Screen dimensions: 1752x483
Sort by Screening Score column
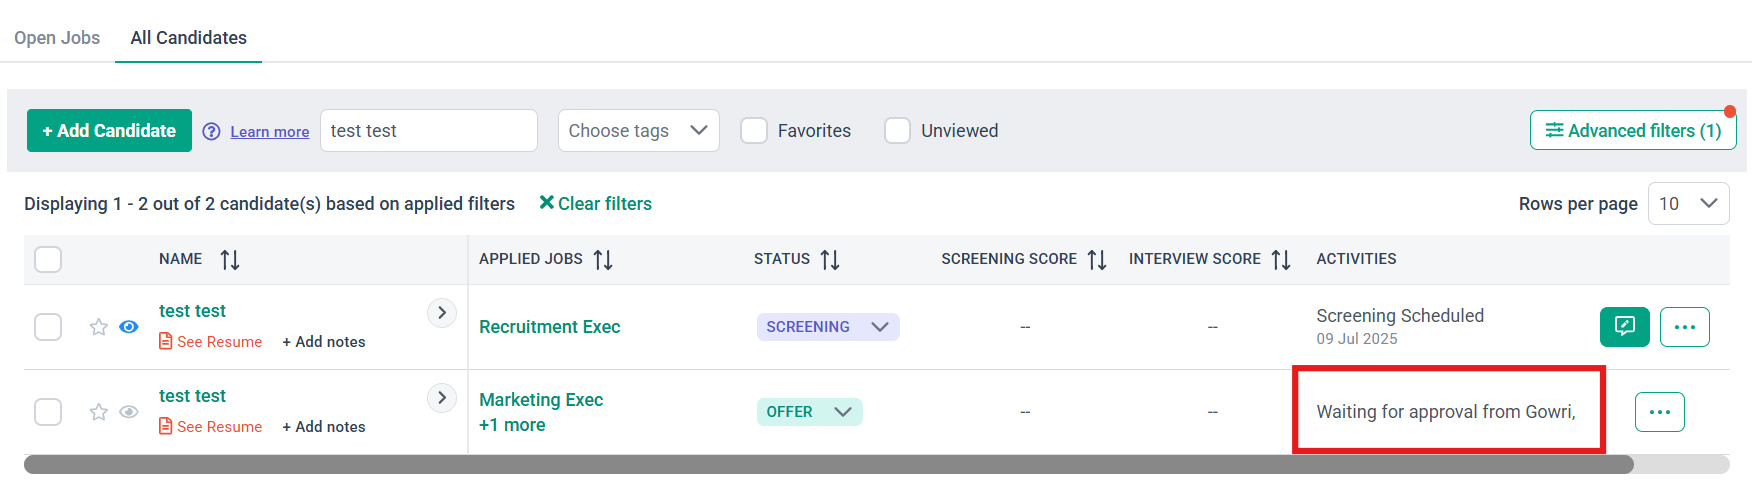(x=1097, y=260)
